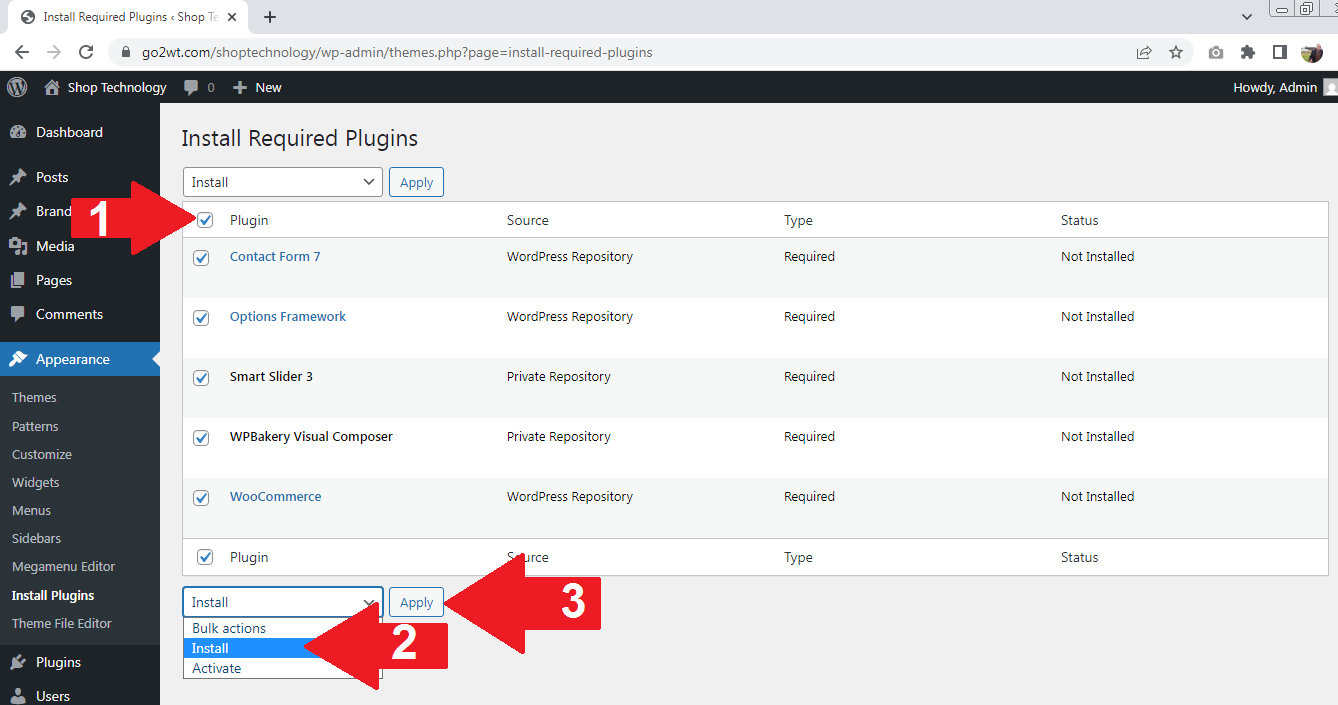Open the Chrome profile avatar
The width and height of the screenshot is (1338, 705).
click(1312, 52)
